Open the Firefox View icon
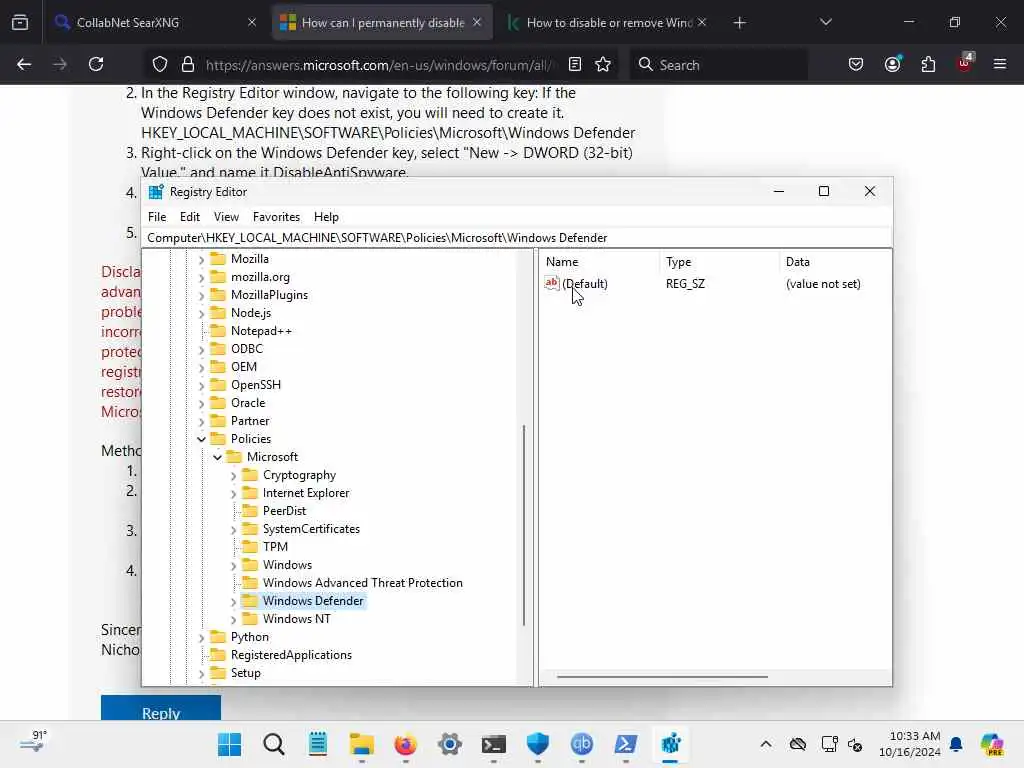 point(20,23)
